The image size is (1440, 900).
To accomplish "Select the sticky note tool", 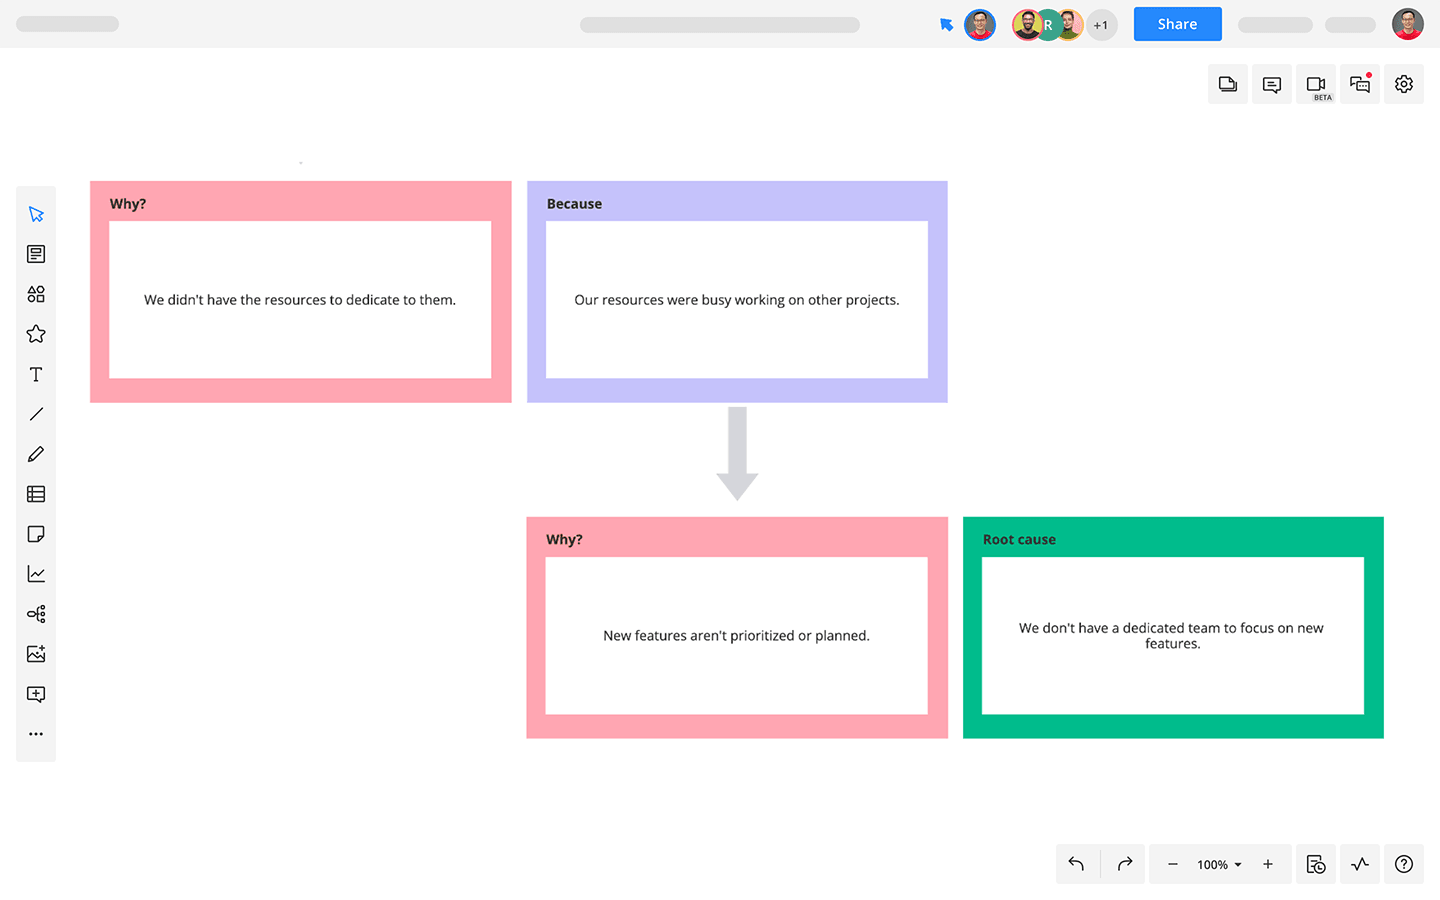I will (x=36, y=534).
